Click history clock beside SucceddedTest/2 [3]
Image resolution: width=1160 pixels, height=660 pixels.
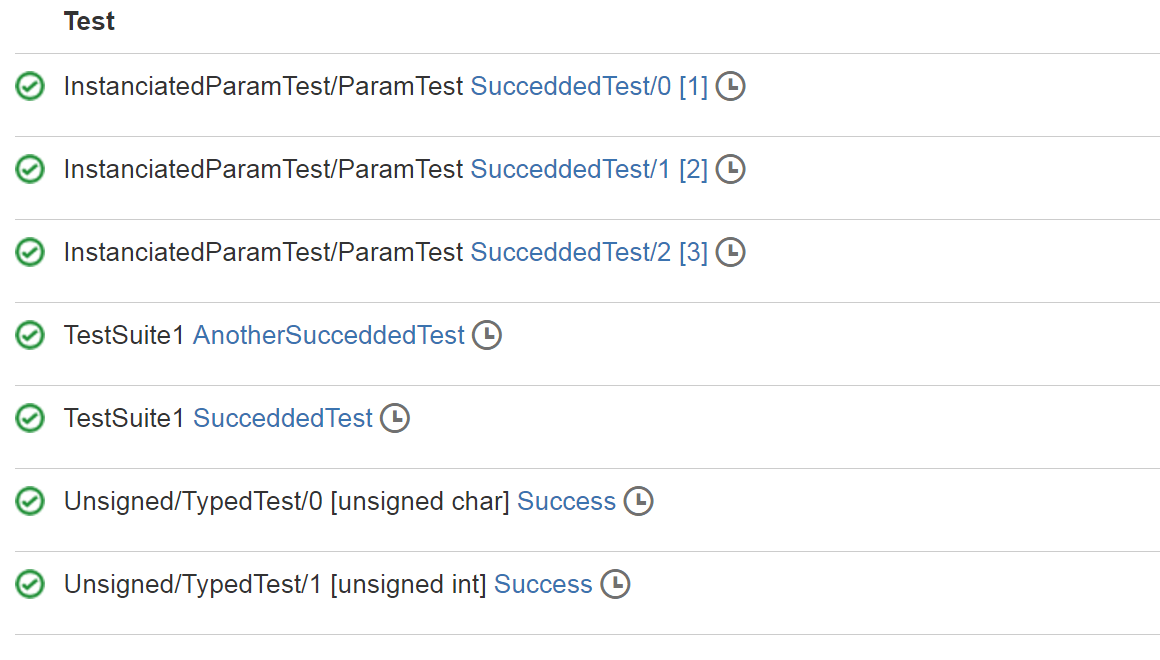(x=730, y=252)
